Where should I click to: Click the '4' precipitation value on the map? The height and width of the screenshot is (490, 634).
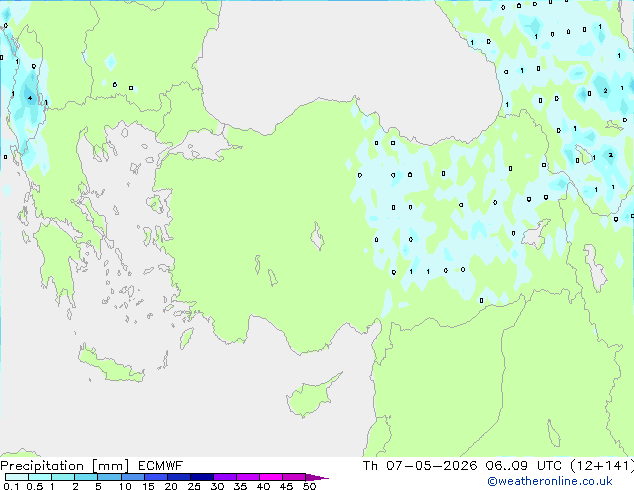coord(30,98)
